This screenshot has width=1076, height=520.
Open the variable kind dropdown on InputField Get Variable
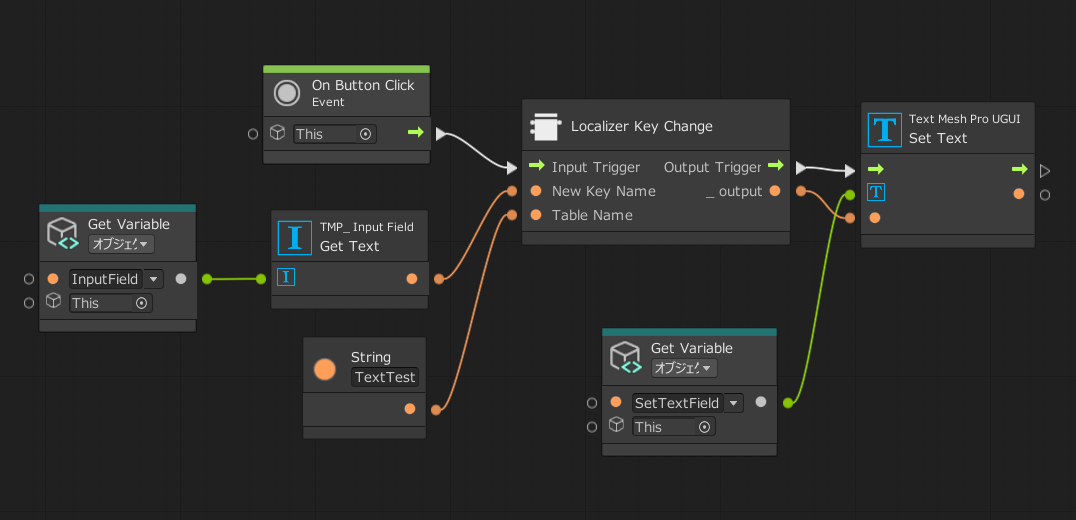121,244
